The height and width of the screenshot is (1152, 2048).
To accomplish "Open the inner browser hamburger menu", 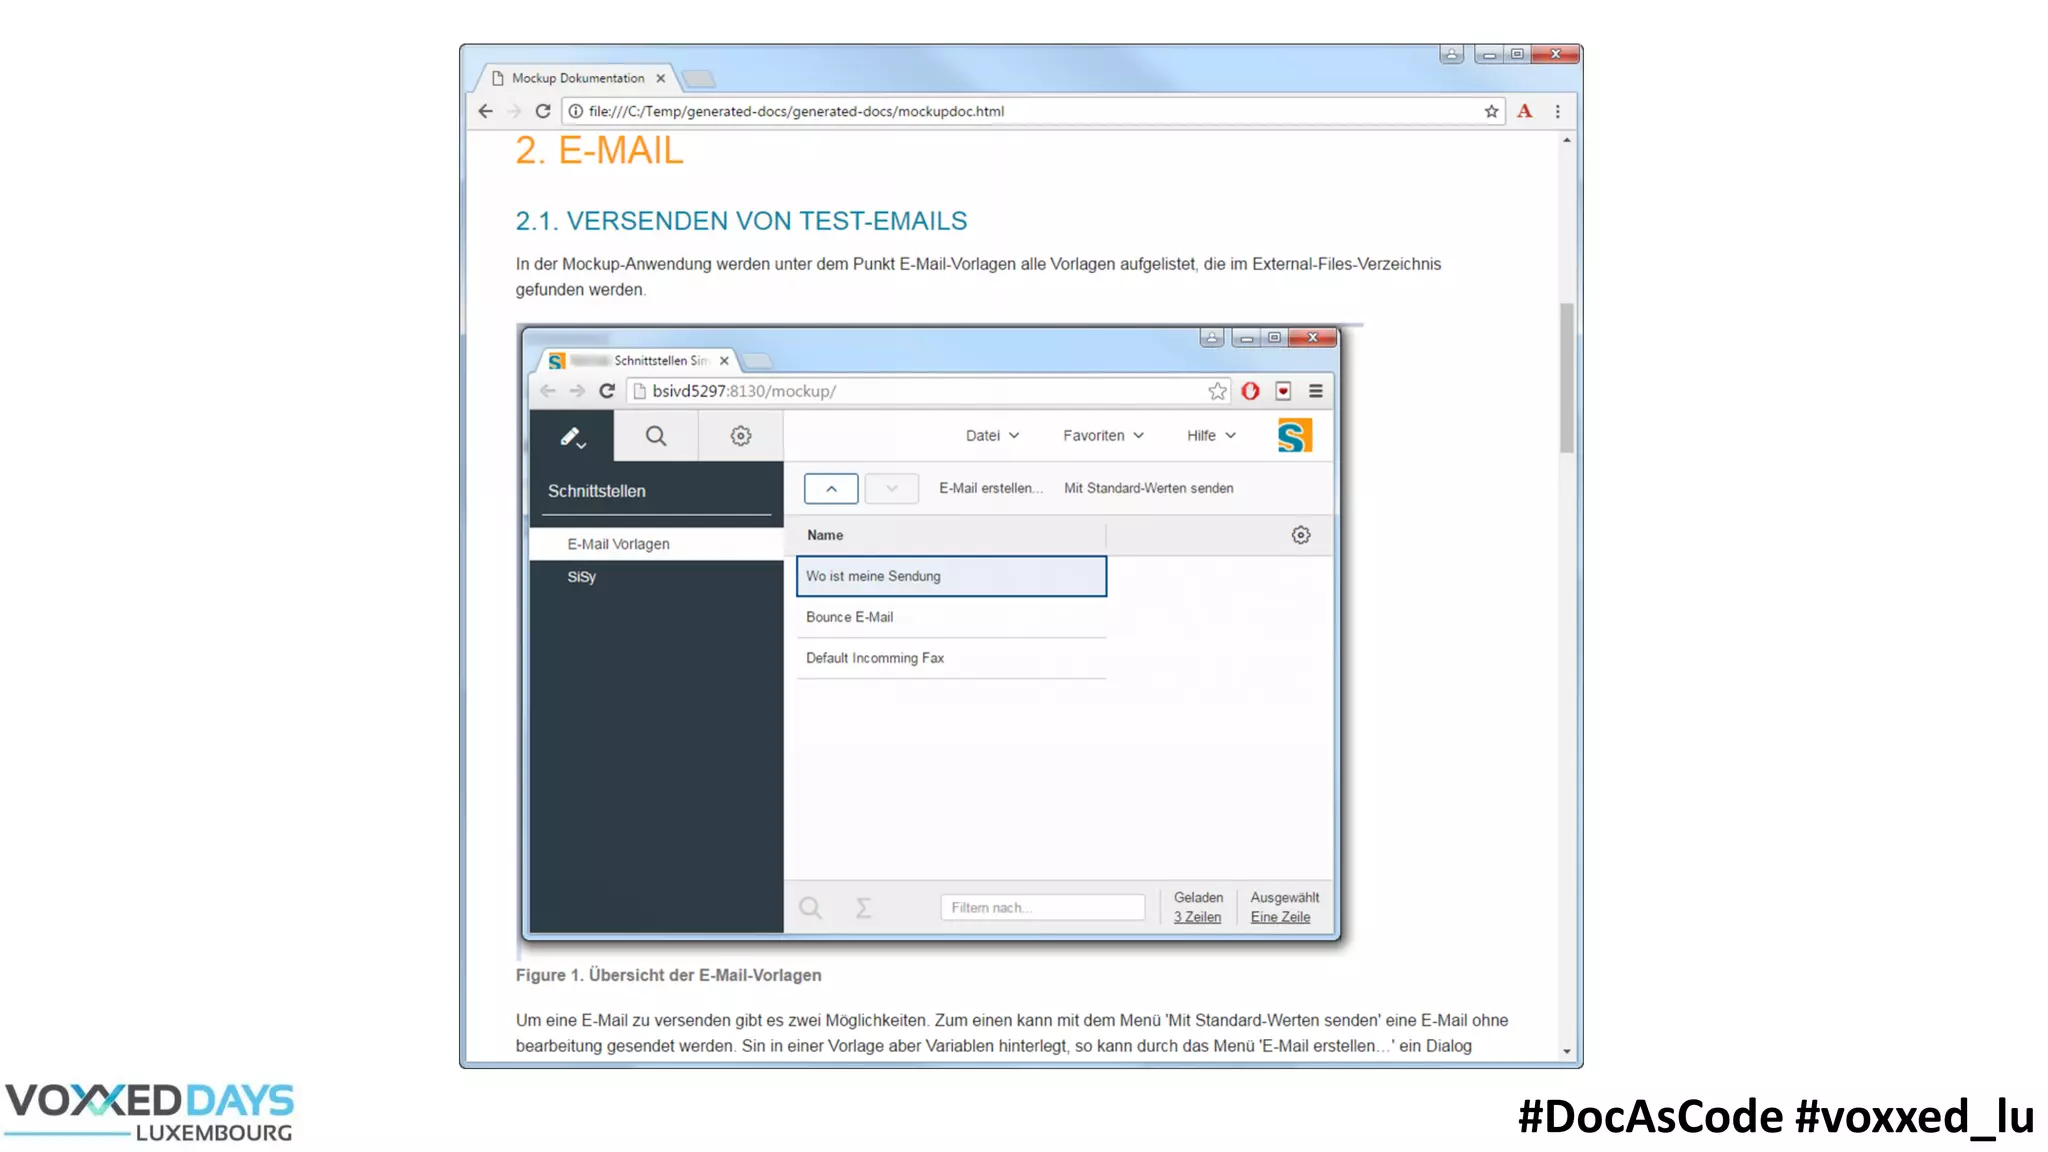I will click(x=1316, y=391).
